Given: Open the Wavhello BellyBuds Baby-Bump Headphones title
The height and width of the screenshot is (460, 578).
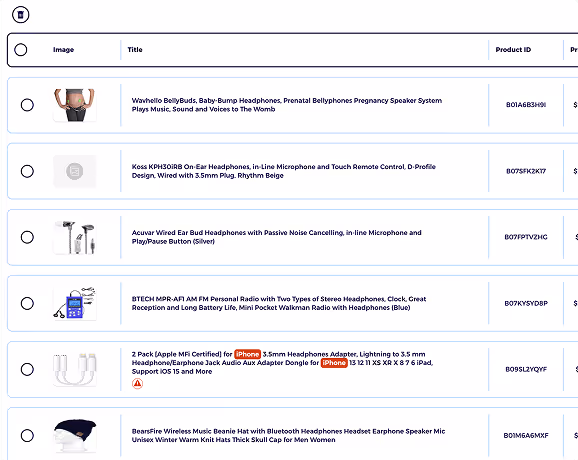Looking at the screenshot, I should tap(287, 105).
